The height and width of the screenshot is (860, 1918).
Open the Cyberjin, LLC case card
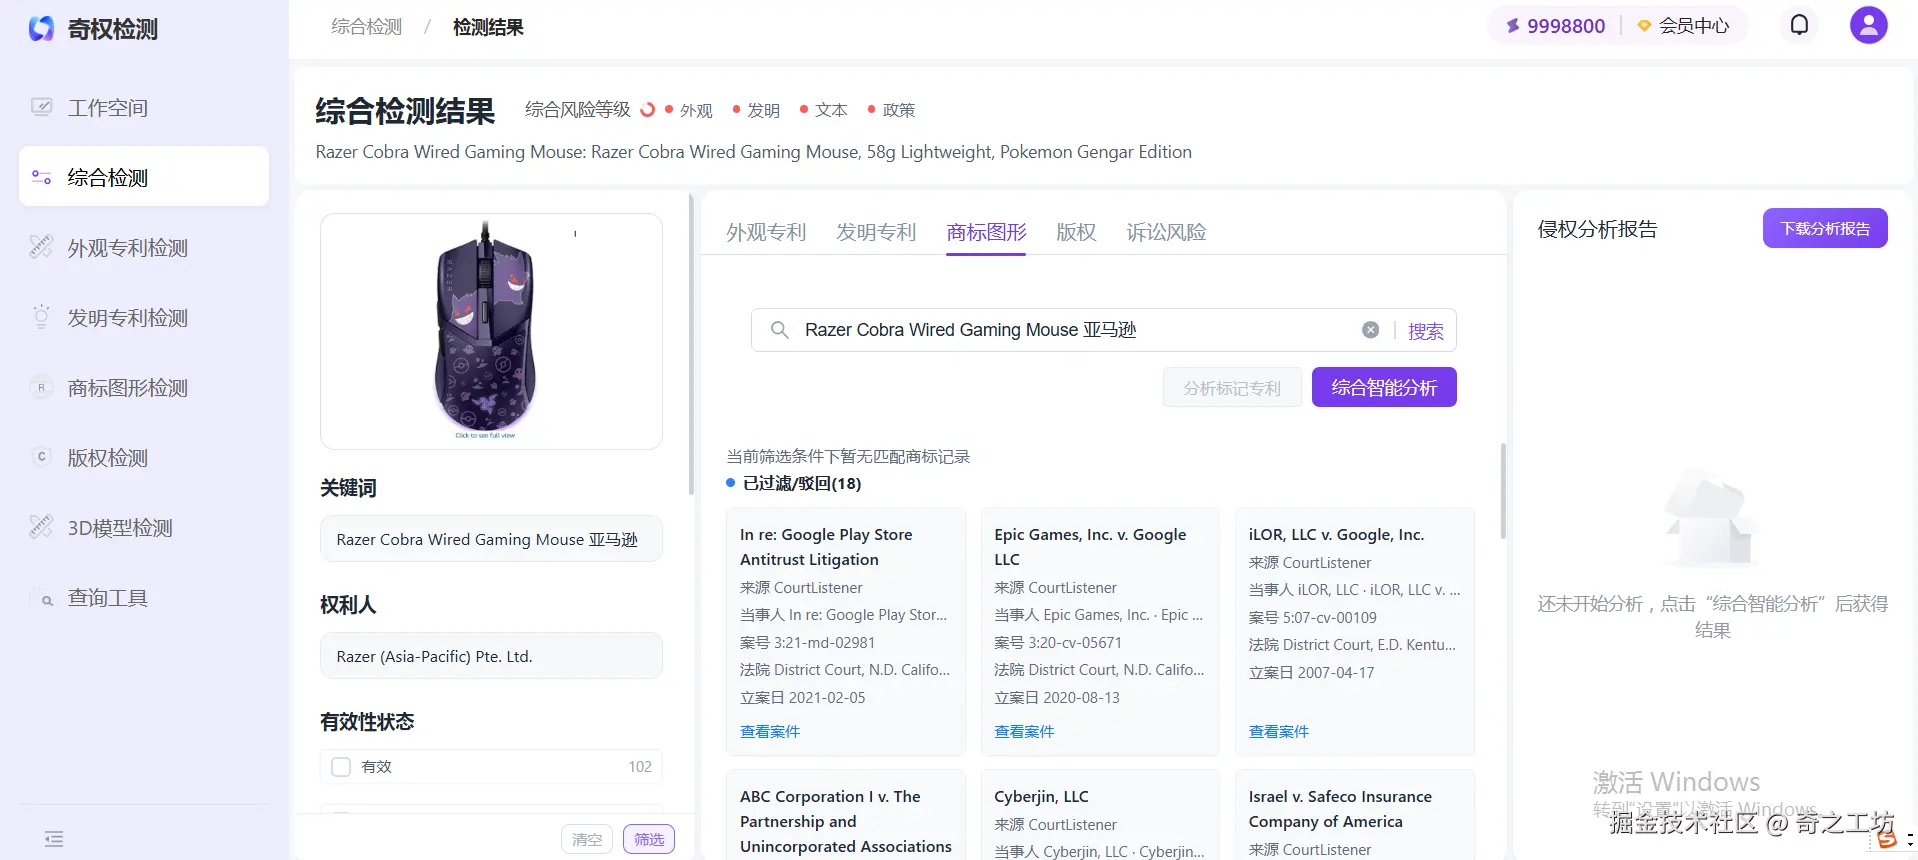(1100, 815)
